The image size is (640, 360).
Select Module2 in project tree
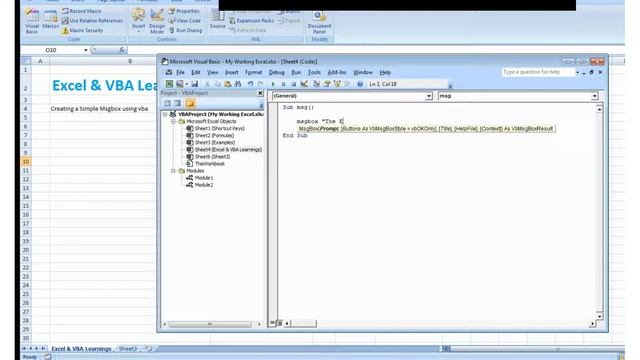[204, 185]
